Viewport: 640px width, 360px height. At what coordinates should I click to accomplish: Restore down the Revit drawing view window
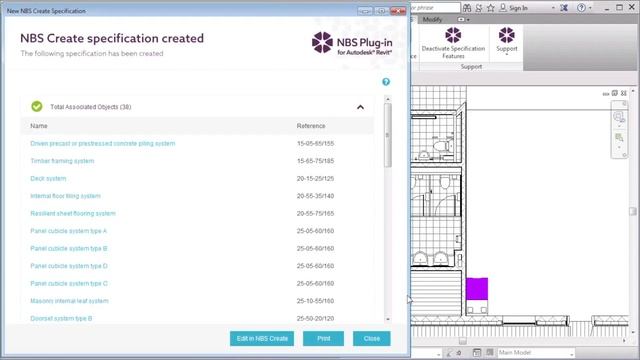click(x=615, y=93)
